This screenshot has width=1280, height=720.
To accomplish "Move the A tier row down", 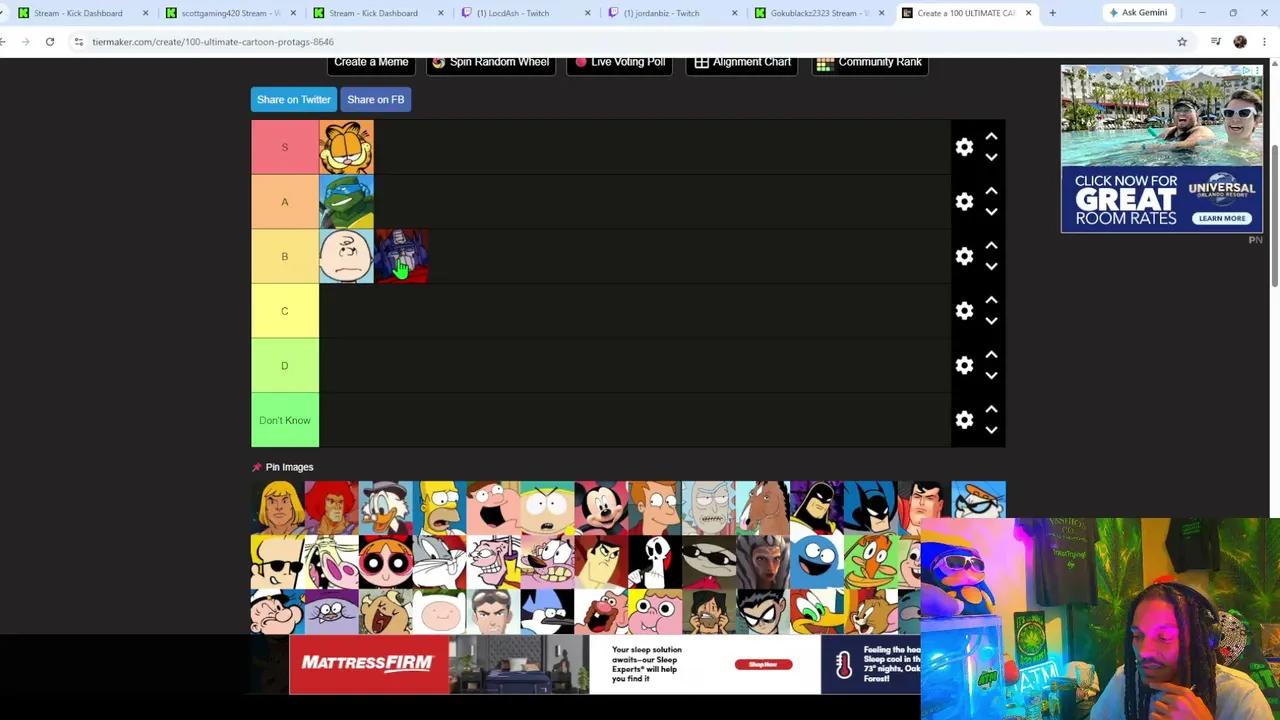I will 991,212.
